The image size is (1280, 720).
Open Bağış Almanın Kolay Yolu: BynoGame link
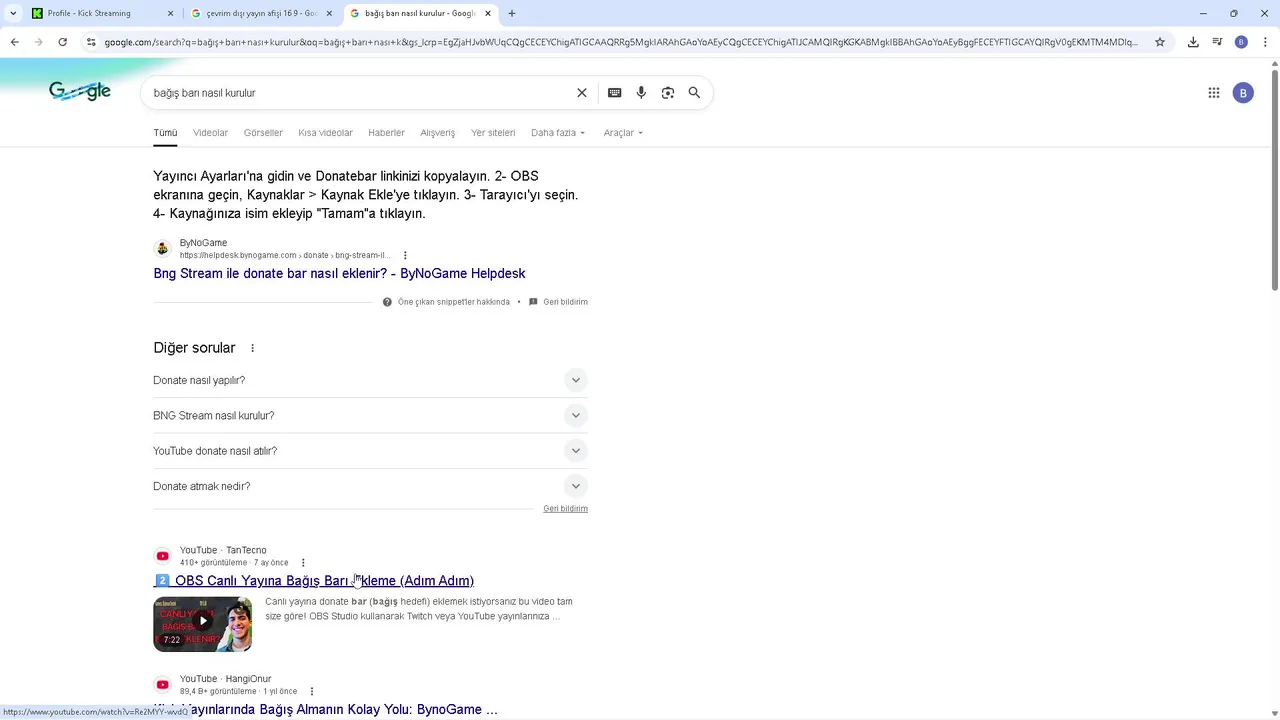coord(325,709)
